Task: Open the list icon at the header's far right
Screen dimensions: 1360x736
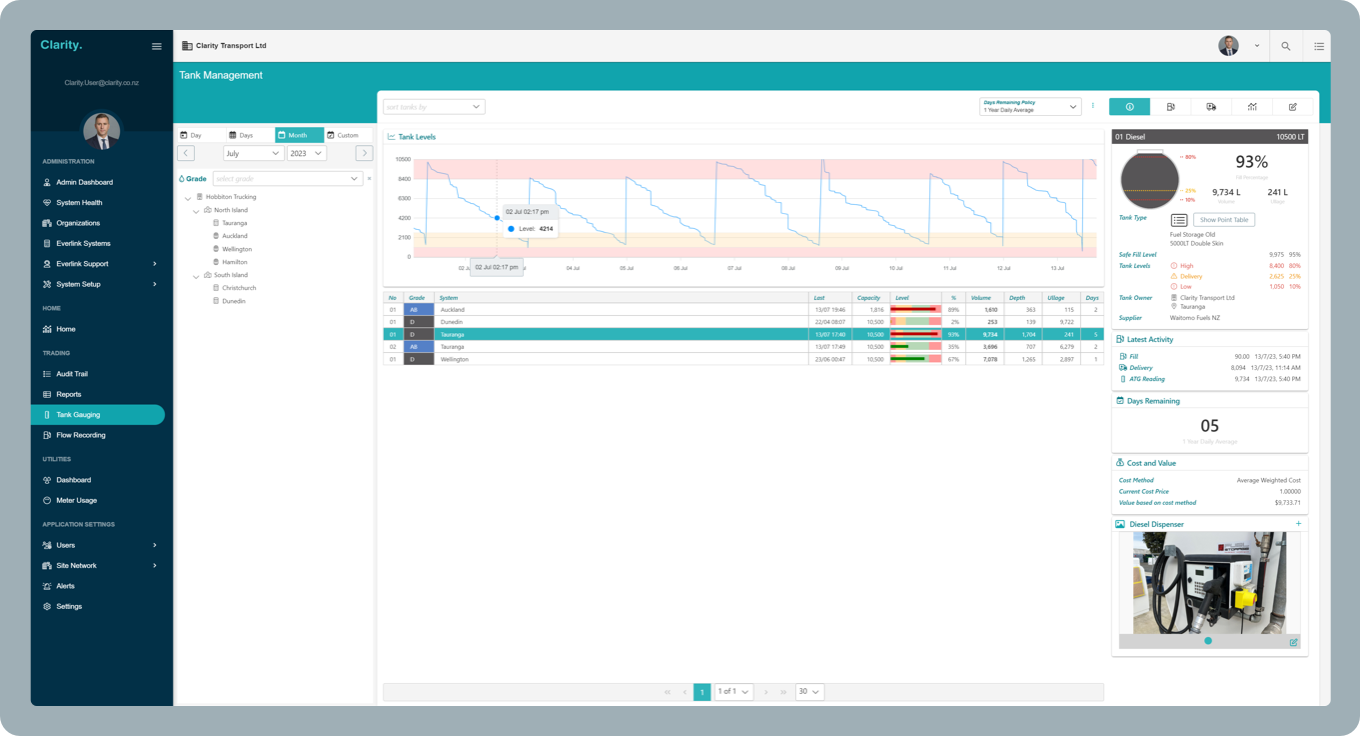Action: pos(1319,46)
